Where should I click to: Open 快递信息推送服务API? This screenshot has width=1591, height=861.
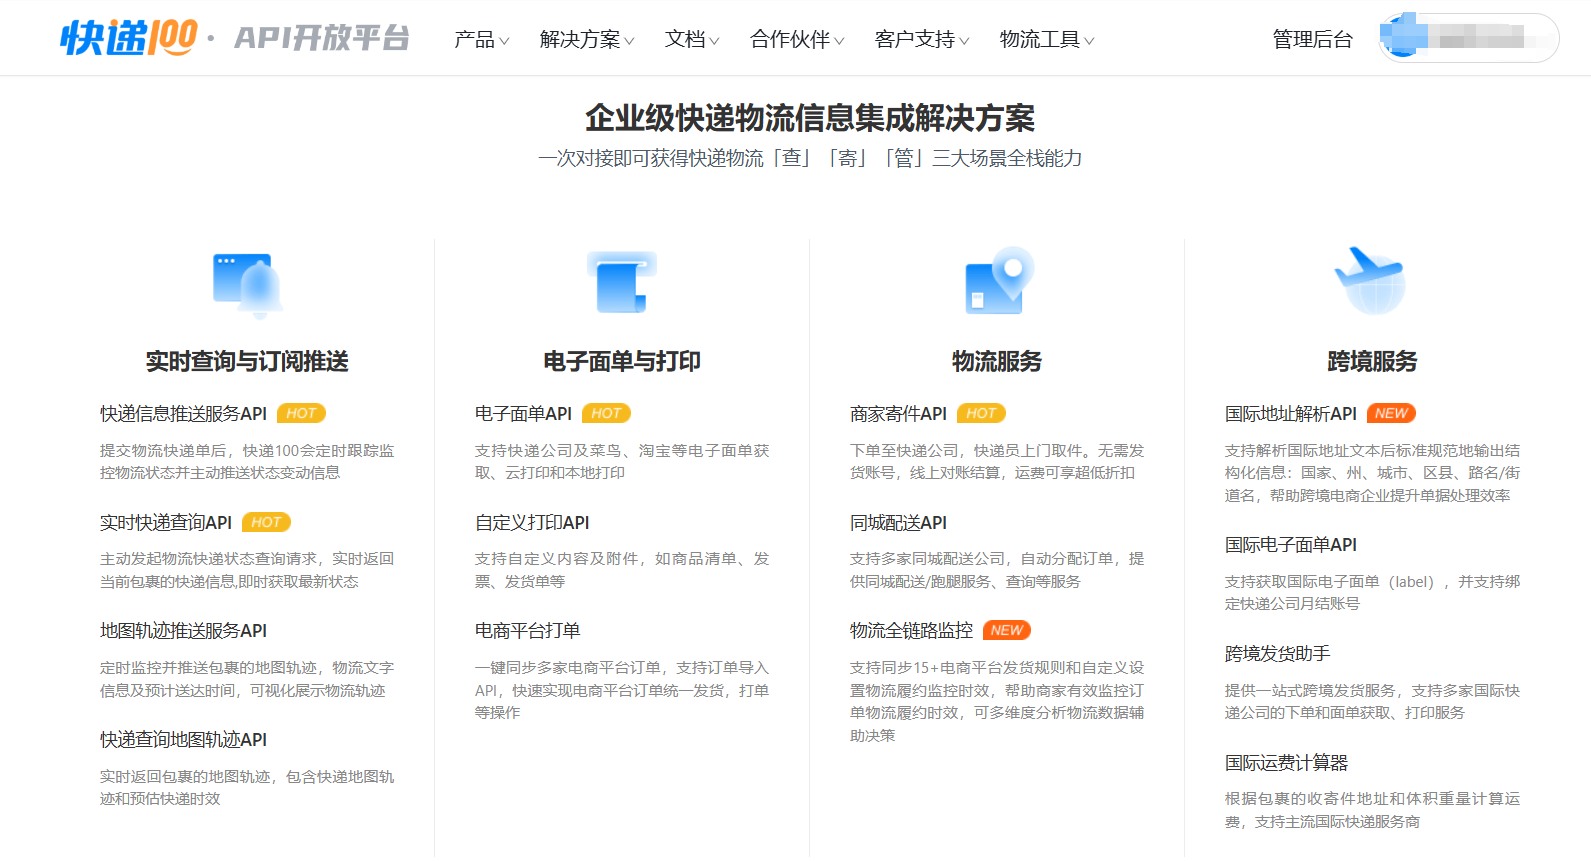coord(183,413)
